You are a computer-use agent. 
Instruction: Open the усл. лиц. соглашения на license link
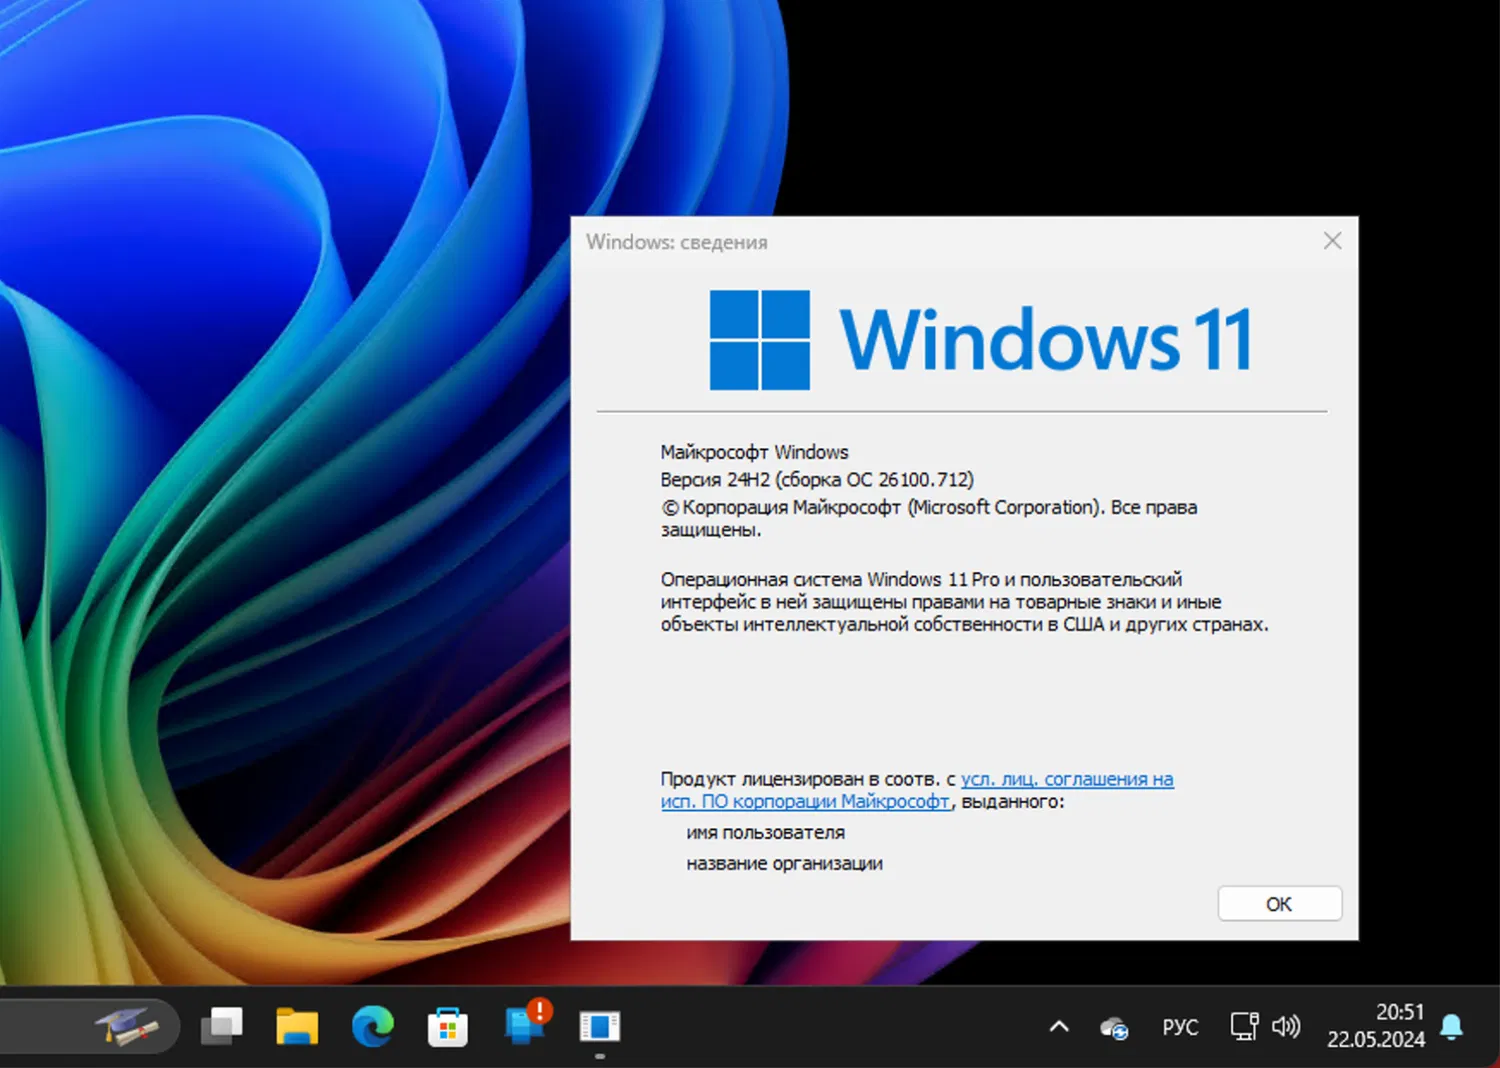coord(1067,779)
